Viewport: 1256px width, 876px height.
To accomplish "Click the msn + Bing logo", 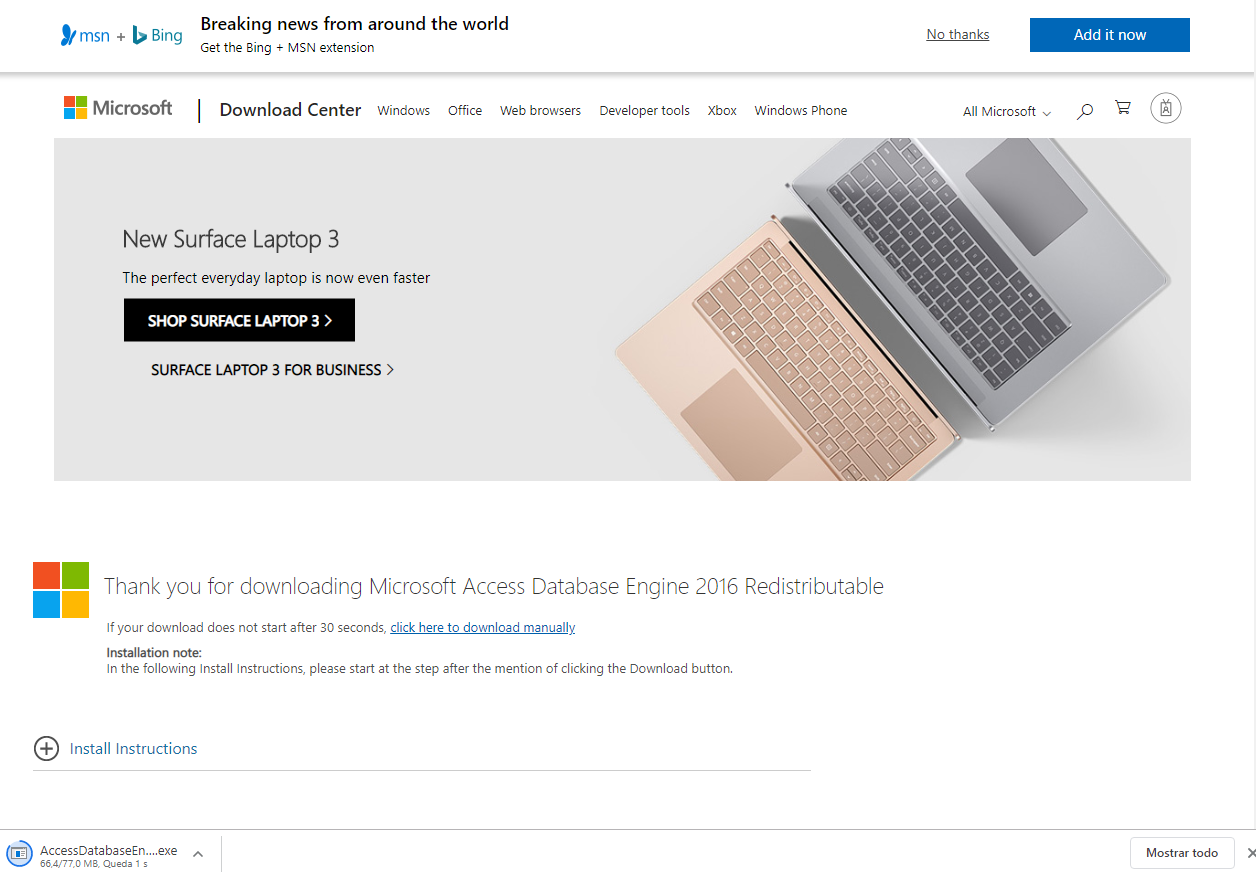I will pos(121,36).
